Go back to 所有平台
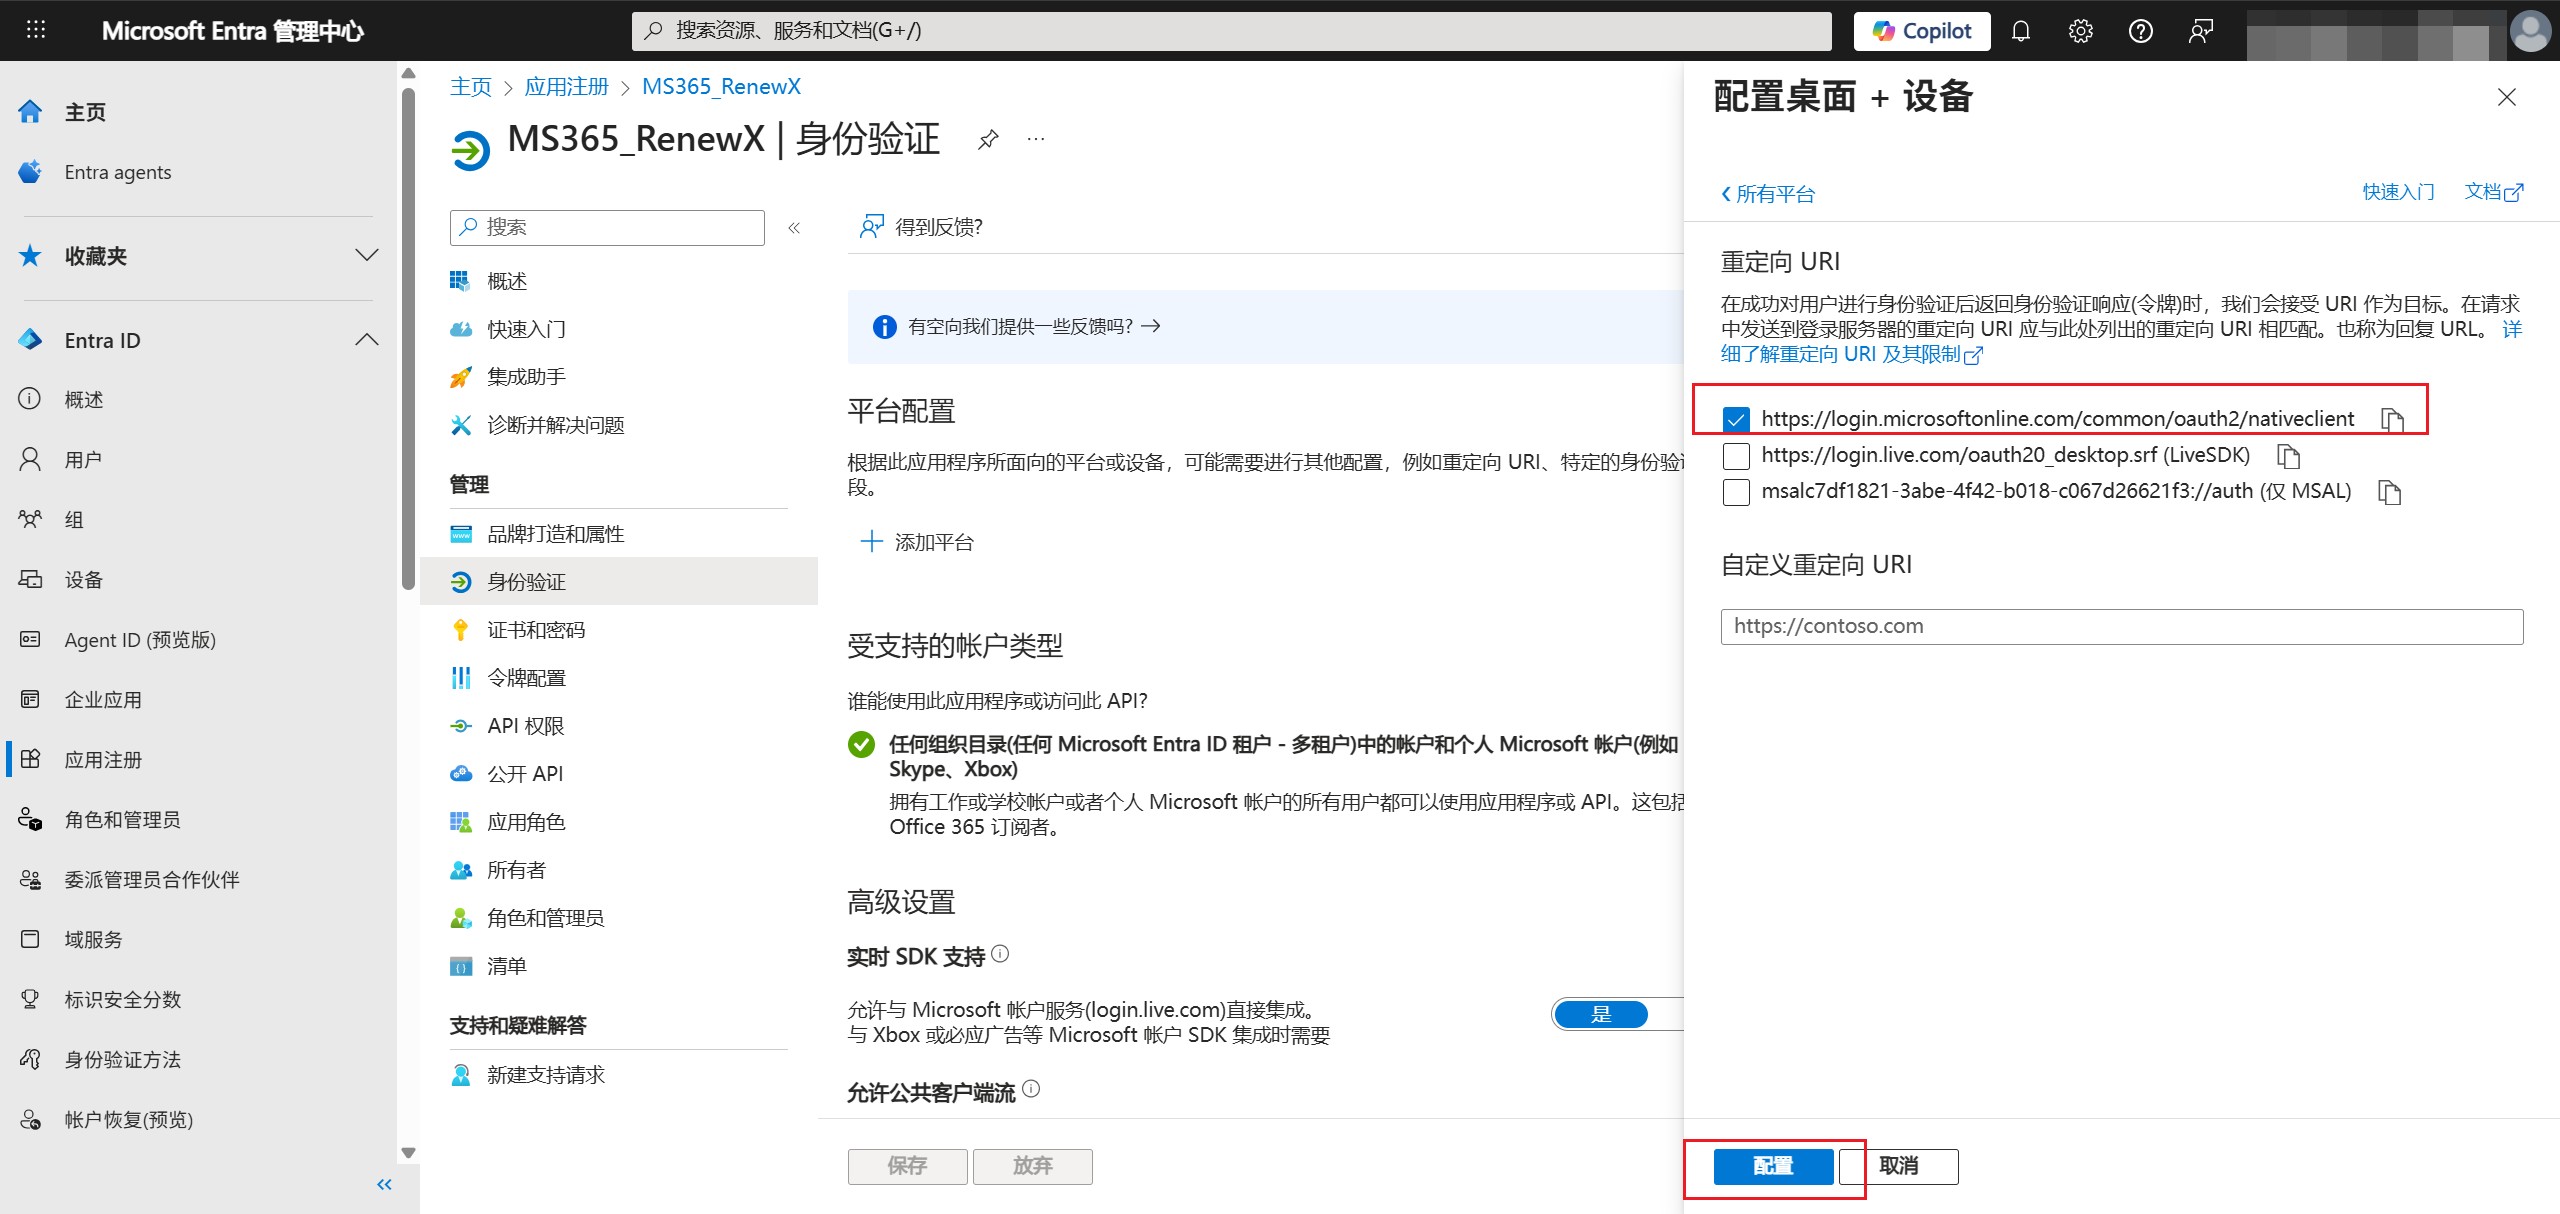 point(1767,194)
